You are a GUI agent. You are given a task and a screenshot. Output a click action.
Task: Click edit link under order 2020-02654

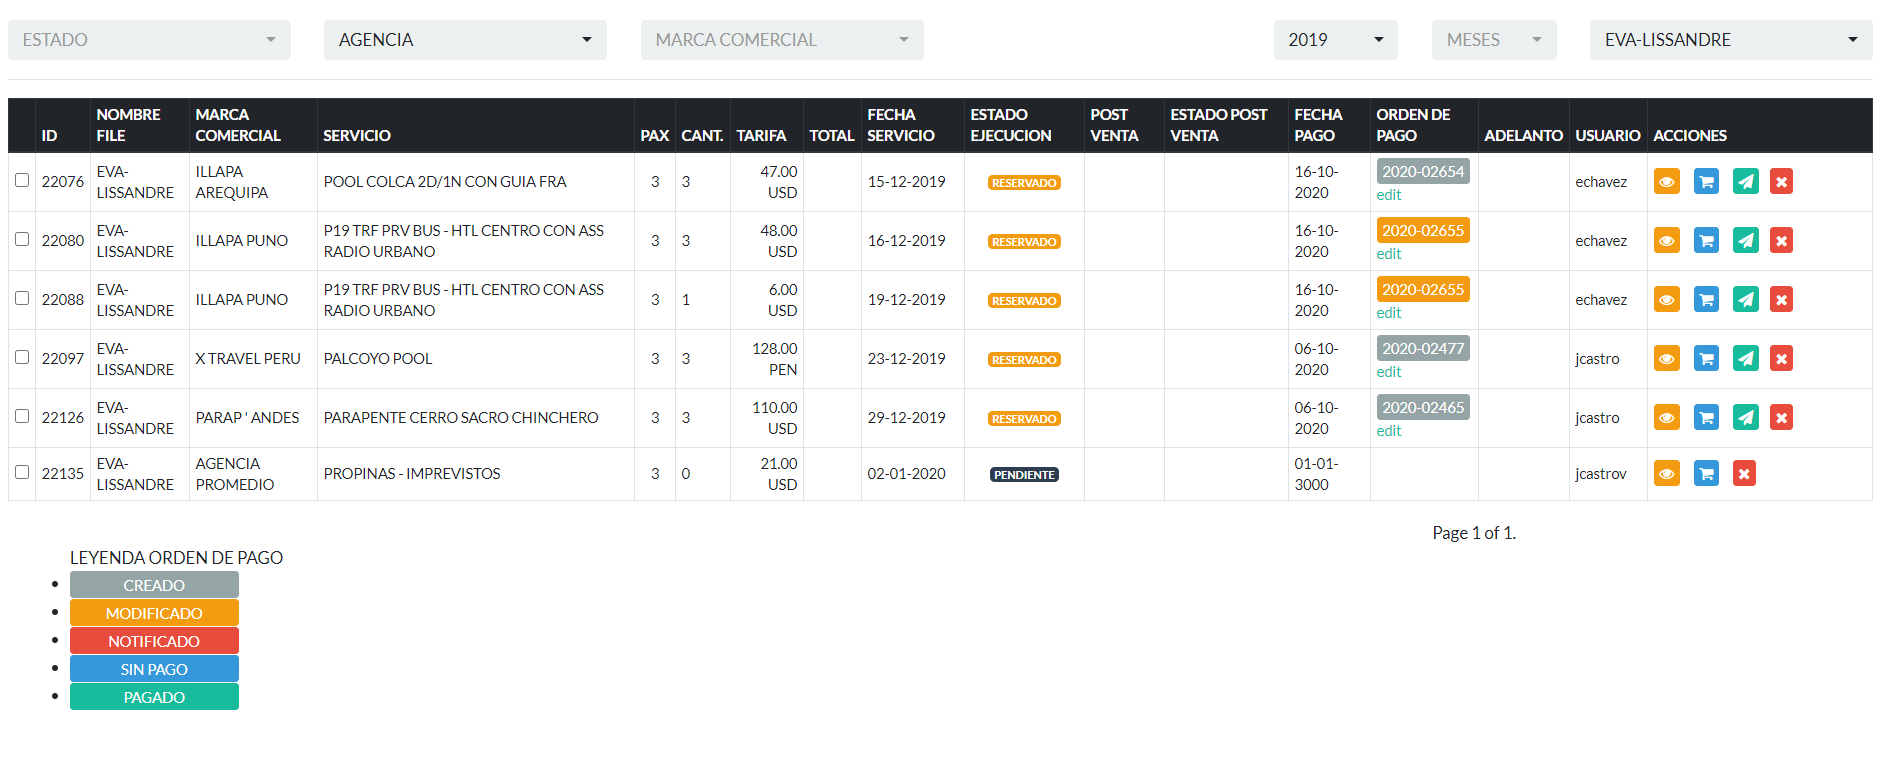pos(1388,195)
